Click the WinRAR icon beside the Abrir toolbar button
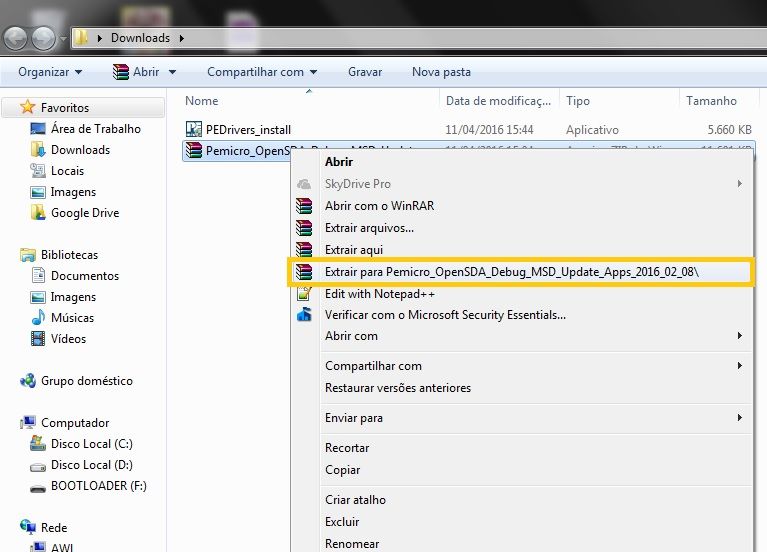This screenshot has height=552, width=767. 120,72
